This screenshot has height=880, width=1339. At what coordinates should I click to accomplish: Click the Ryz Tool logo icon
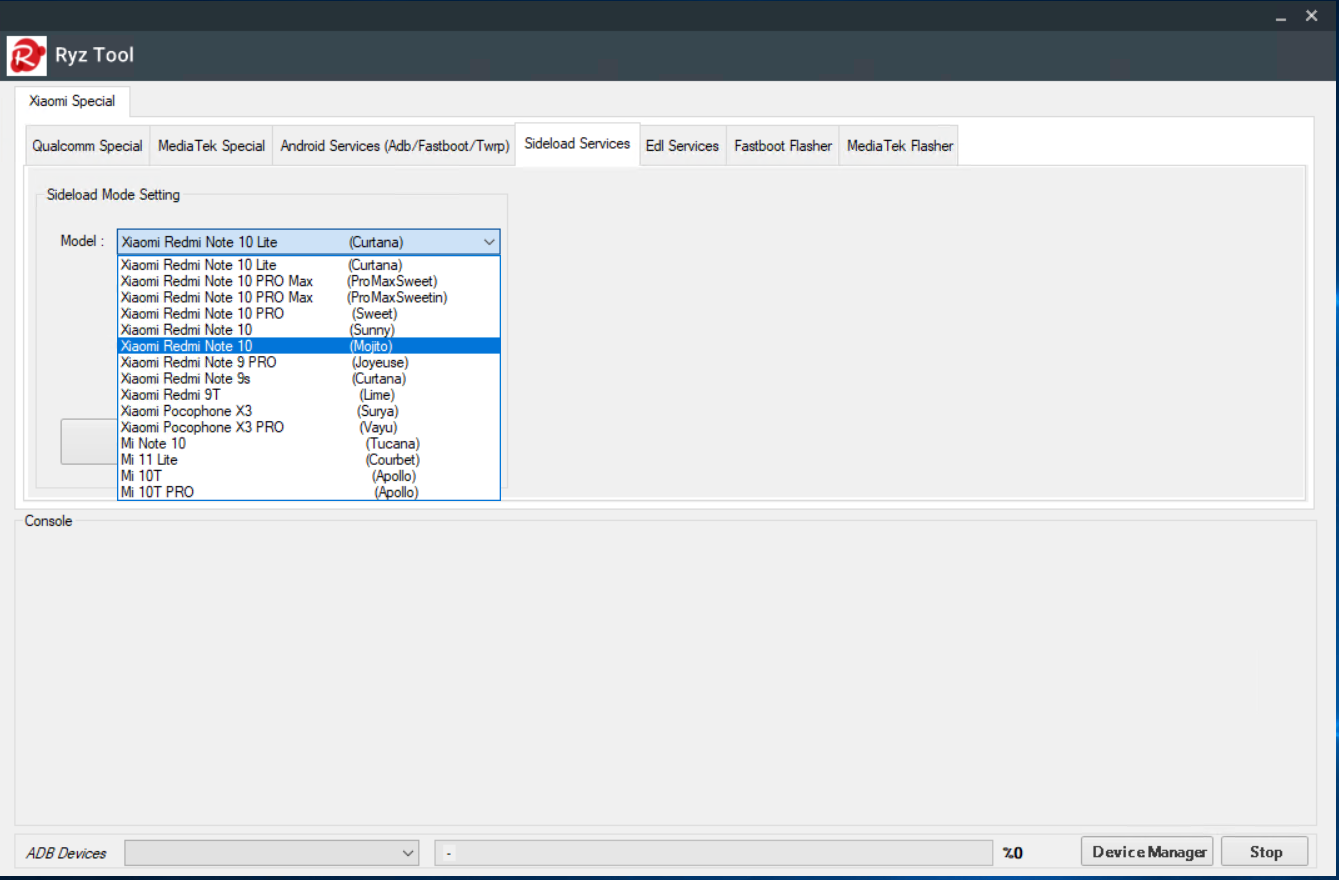tap(27, 55)
